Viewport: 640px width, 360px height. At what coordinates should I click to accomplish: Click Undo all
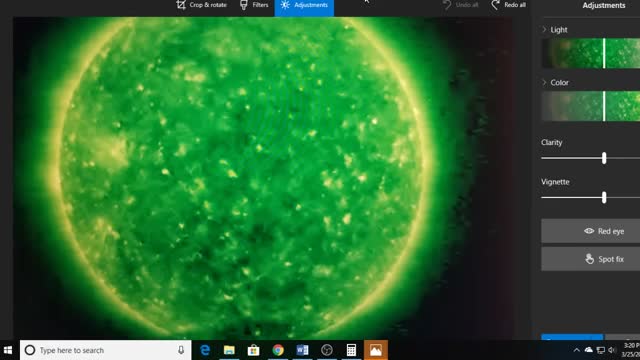coord(461,5)
